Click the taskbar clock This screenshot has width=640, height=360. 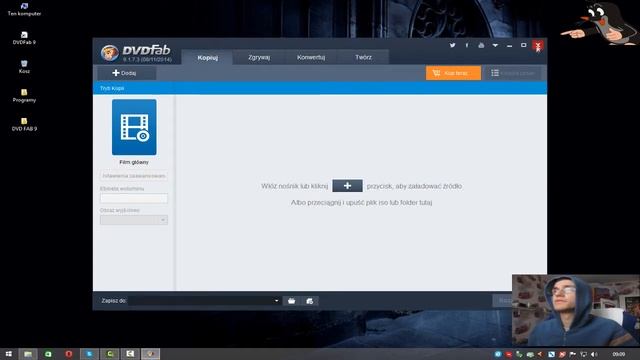click(619, 354)
